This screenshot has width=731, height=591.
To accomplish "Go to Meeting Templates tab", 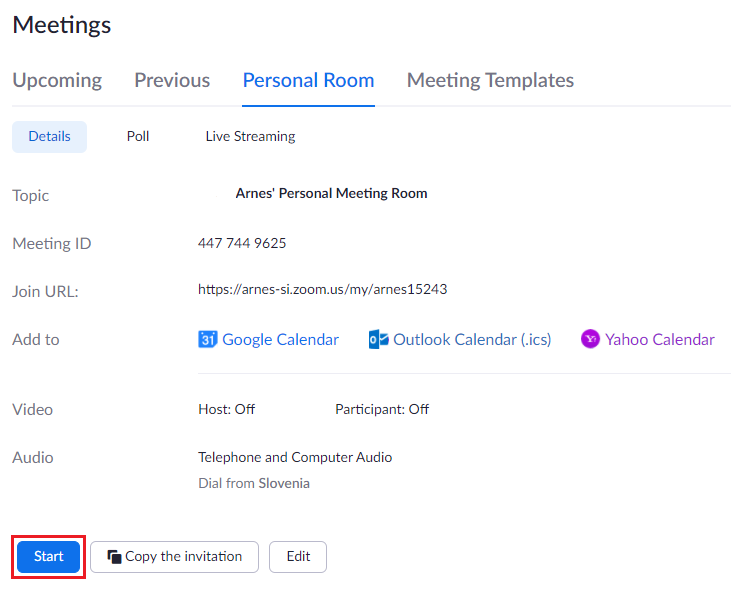I will [490, 80].
